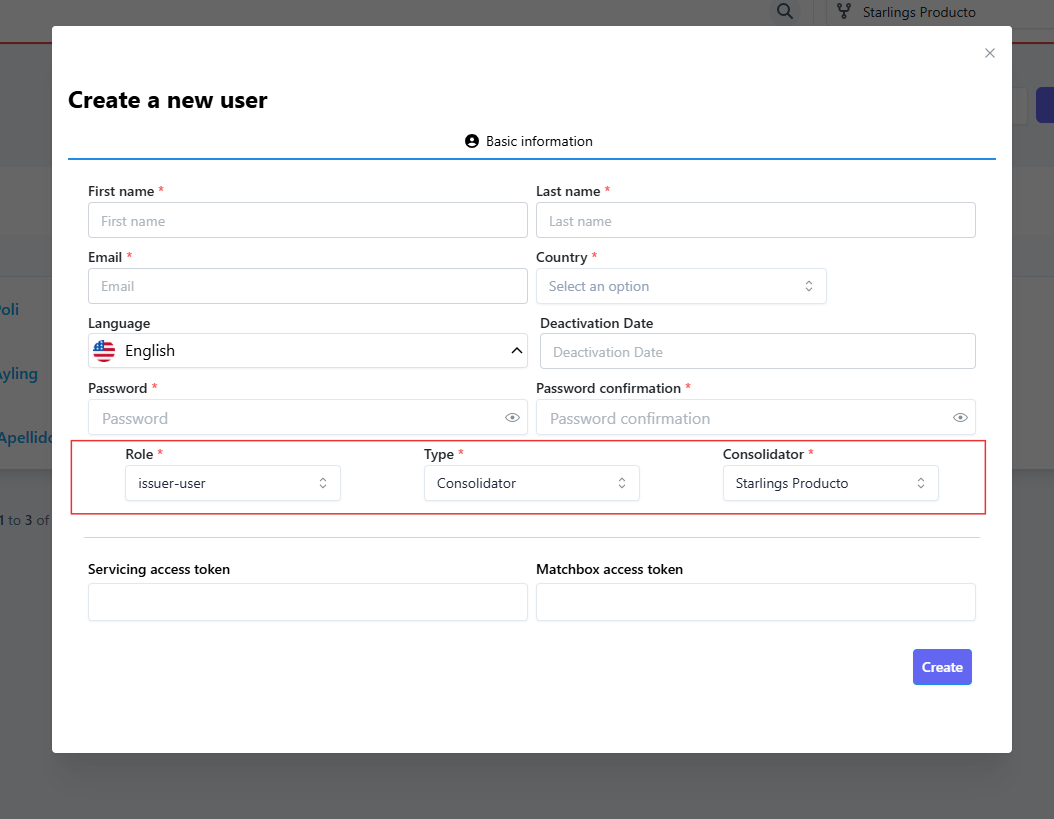Click the Last name text field
Screen dimensions: 1054x819
755,221
